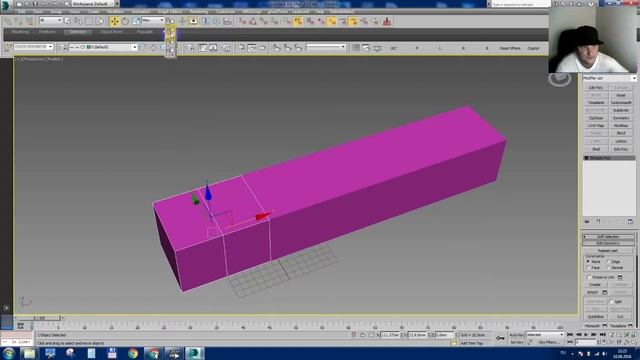Open the Customize menu
The height and width of the screenshot is (360, 640).
(x=225, y=12)
